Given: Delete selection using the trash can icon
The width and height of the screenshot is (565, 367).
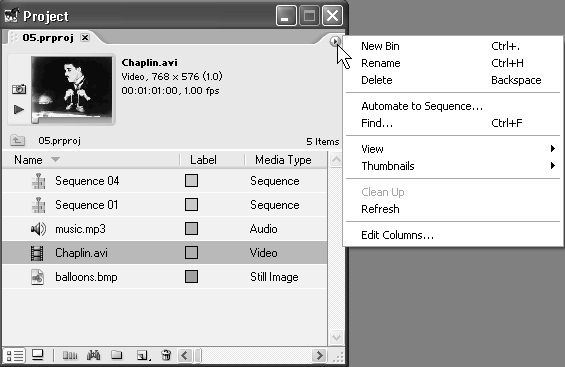Looking at the screenshot, I should [x=166, y=355].
